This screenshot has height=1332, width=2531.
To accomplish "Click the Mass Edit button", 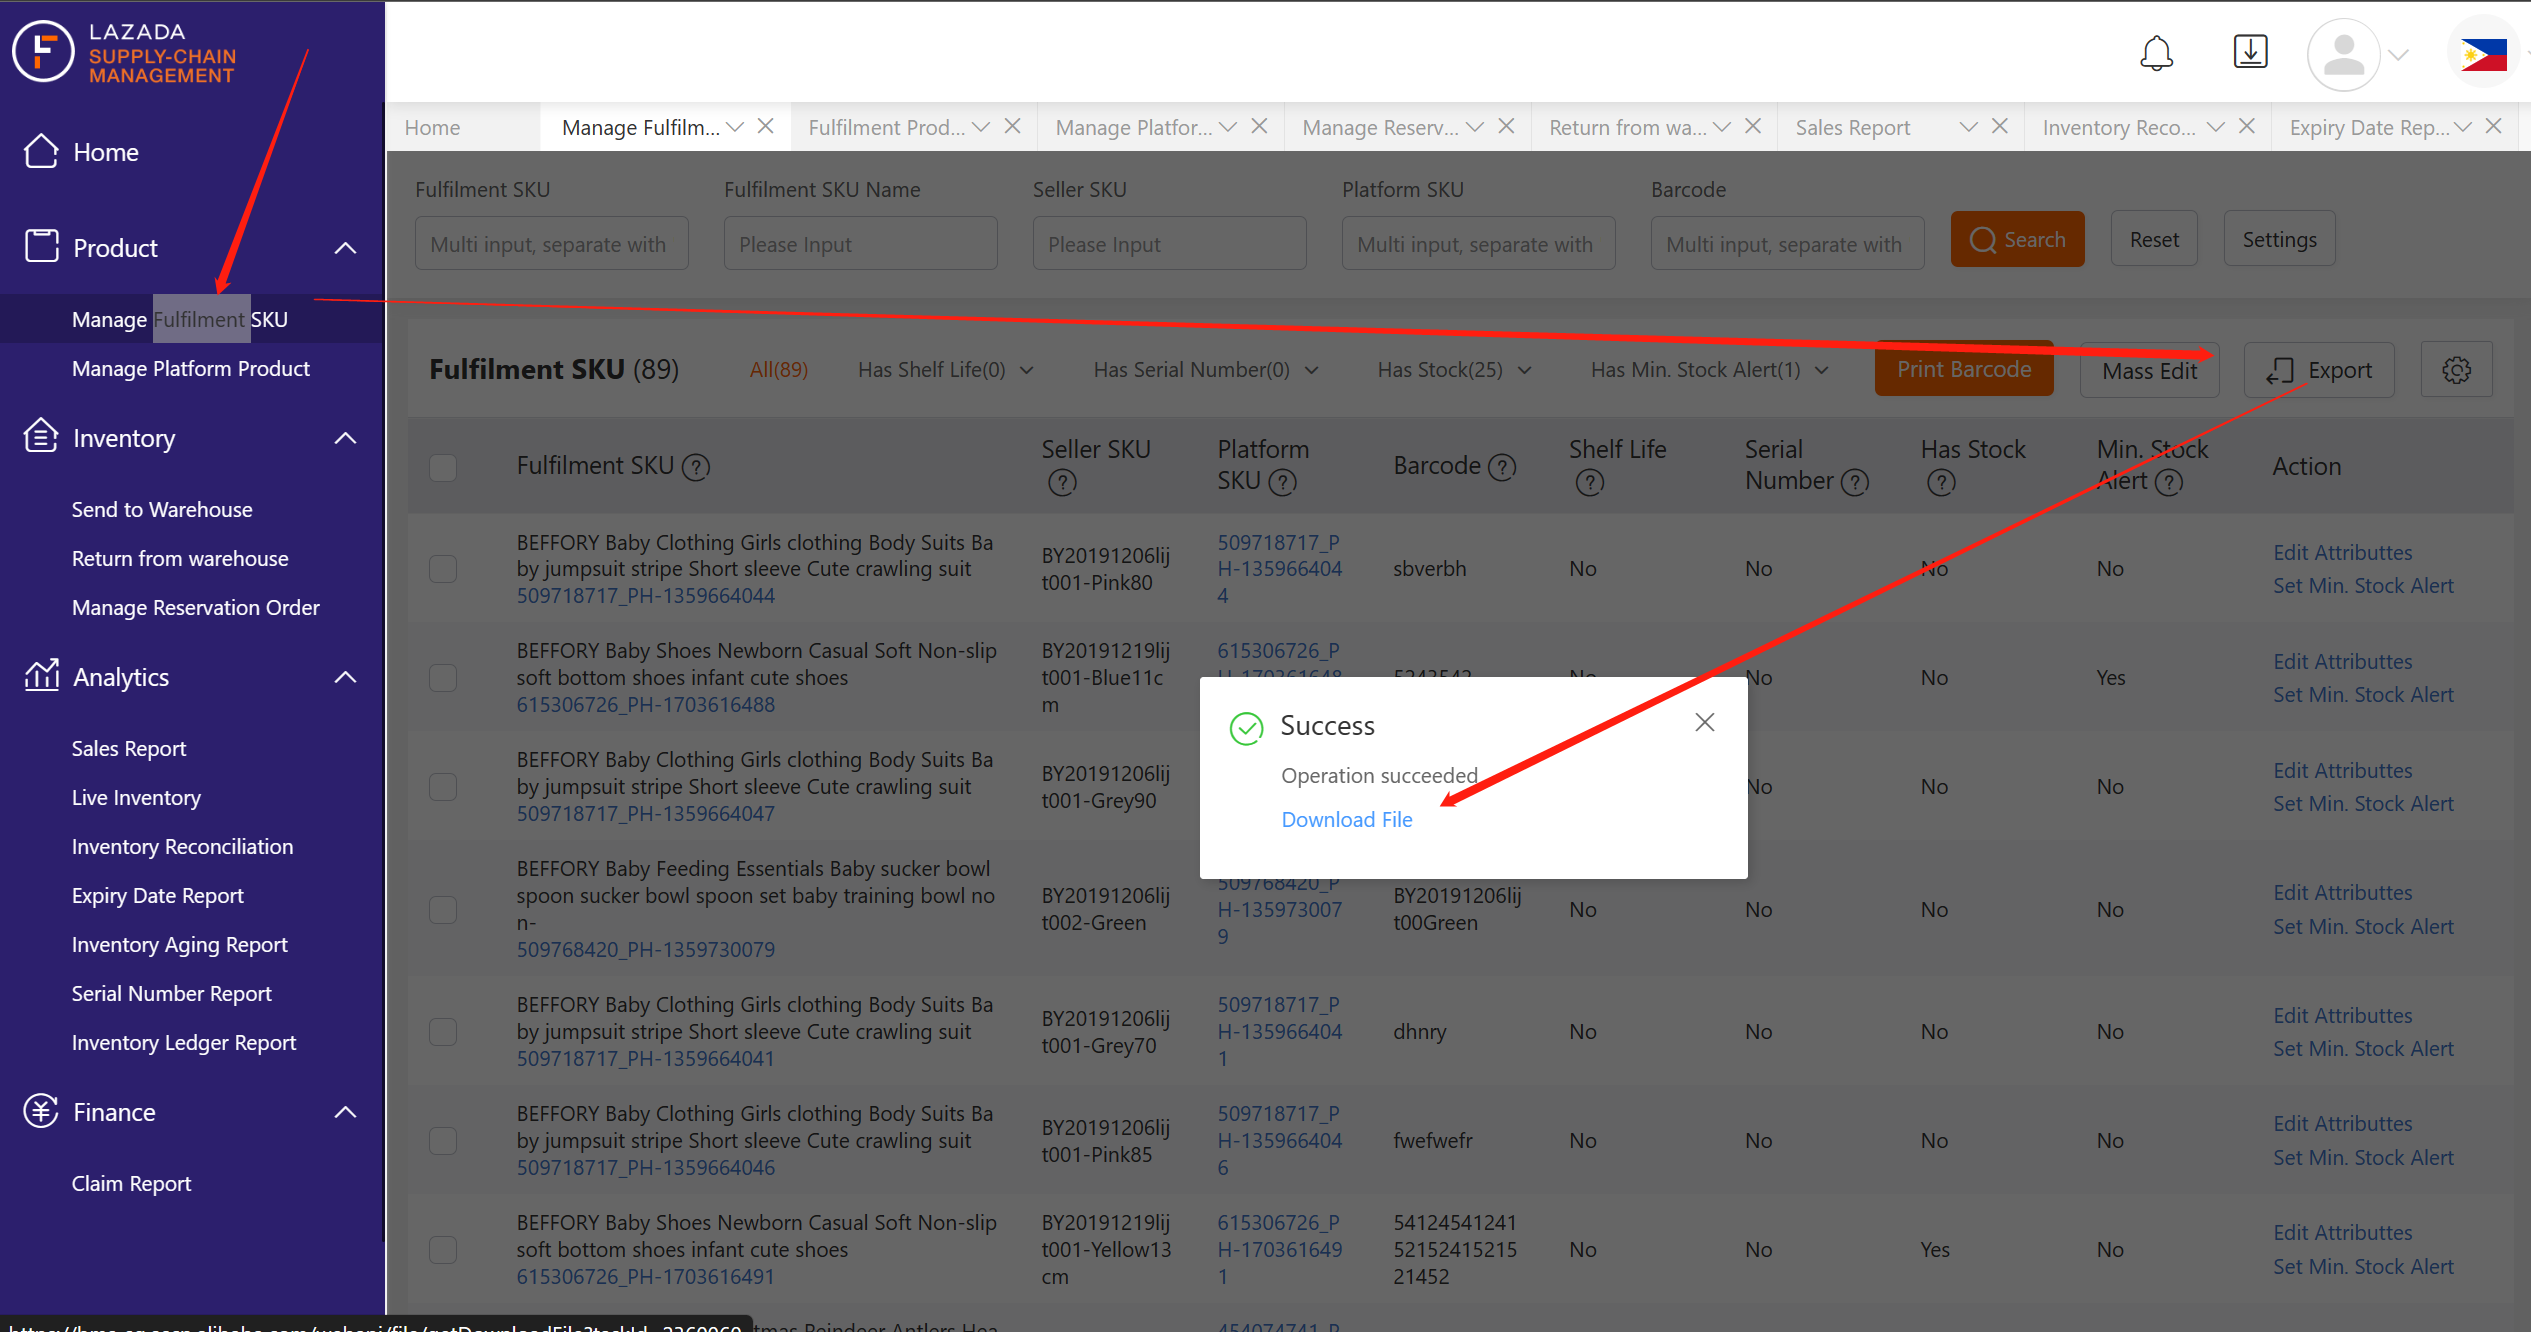I will (x=2149, y=370).
